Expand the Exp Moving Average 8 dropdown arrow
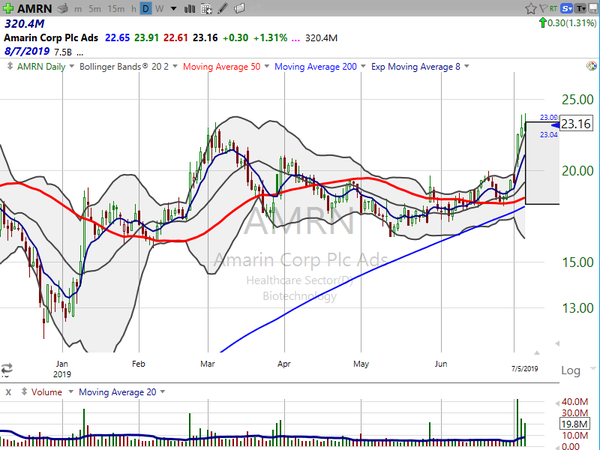This screenshot has width=600, height=450. [x=467, y=67]
